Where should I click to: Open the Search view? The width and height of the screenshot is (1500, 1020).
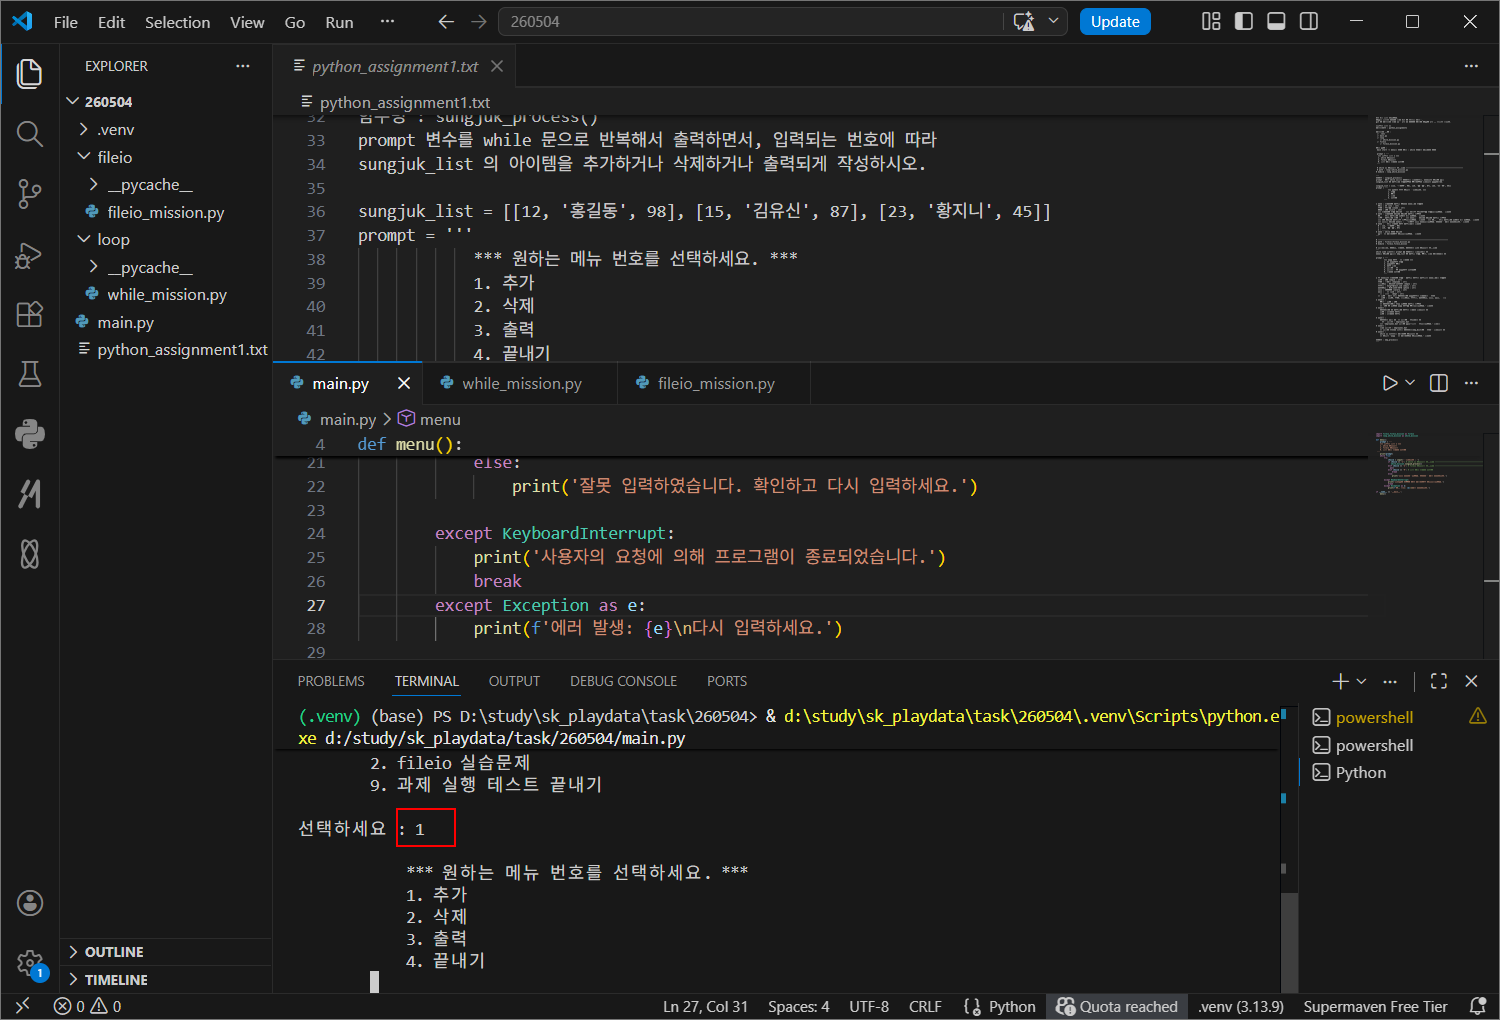(30, 134)
